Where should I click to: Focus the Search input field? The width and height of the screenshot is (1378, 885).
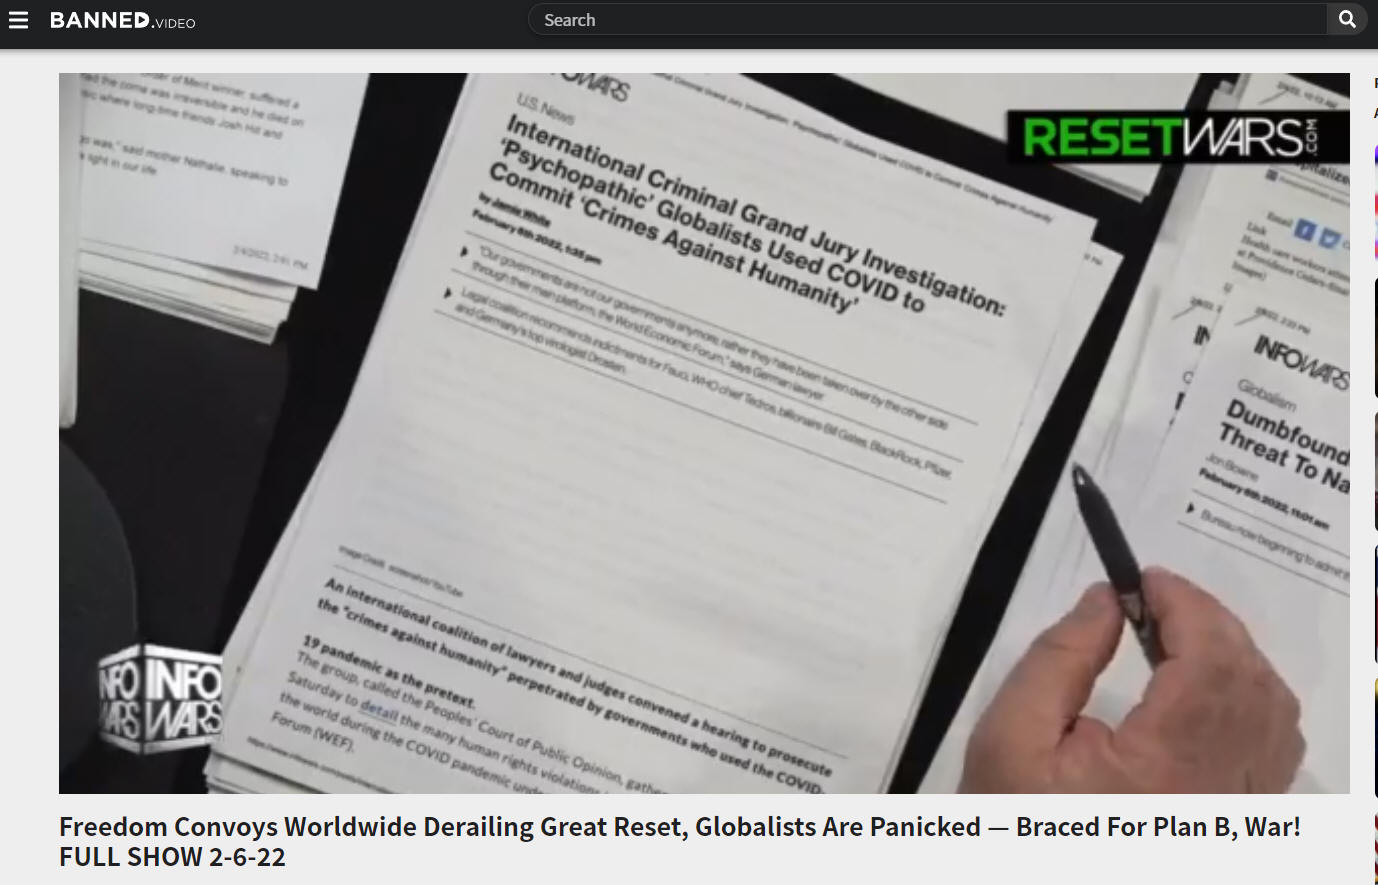click(927, 20)
